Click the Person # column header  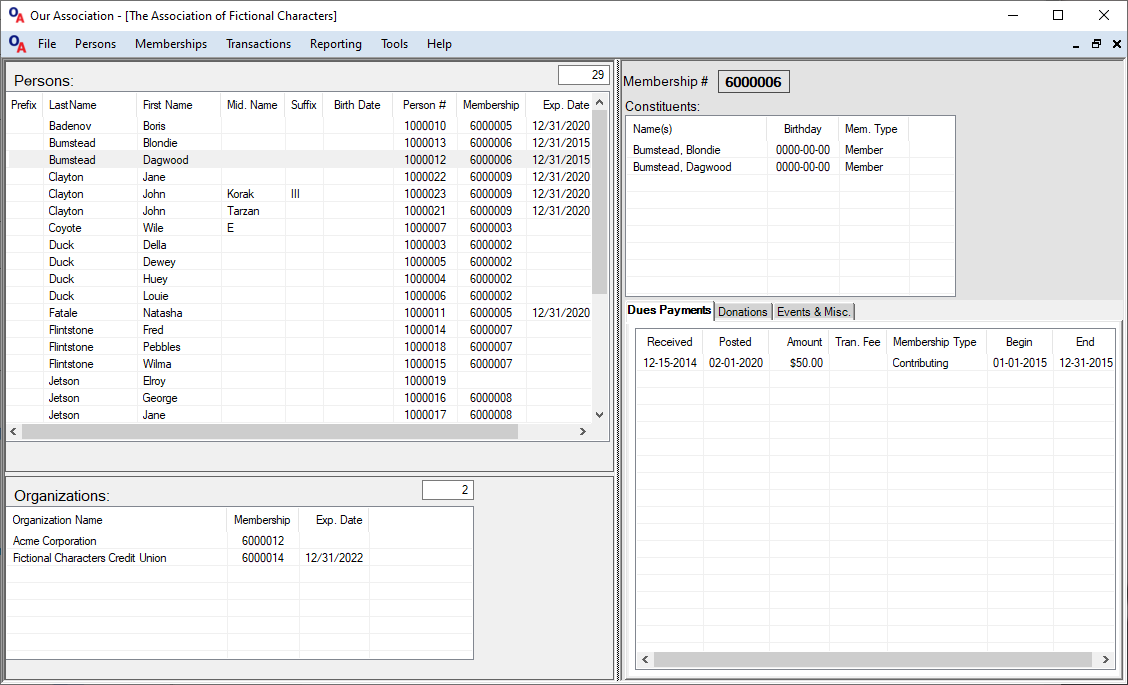[x=424, y=105]
